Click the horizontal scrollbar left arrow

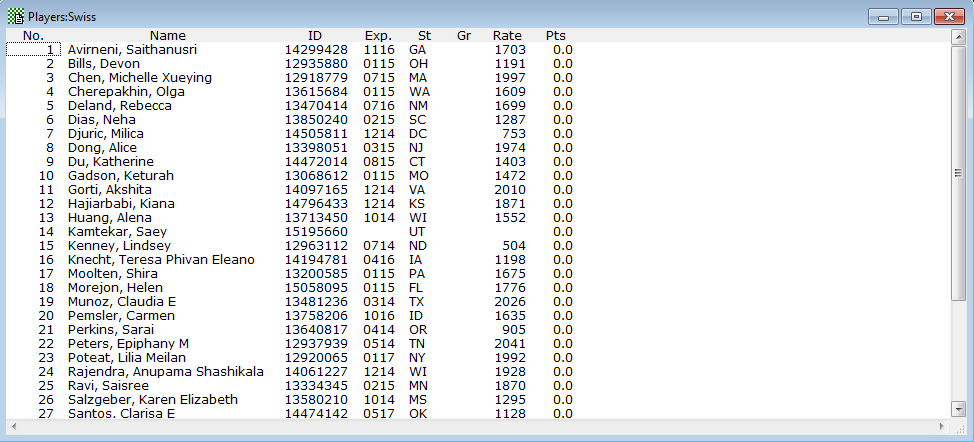coord(14,426)
